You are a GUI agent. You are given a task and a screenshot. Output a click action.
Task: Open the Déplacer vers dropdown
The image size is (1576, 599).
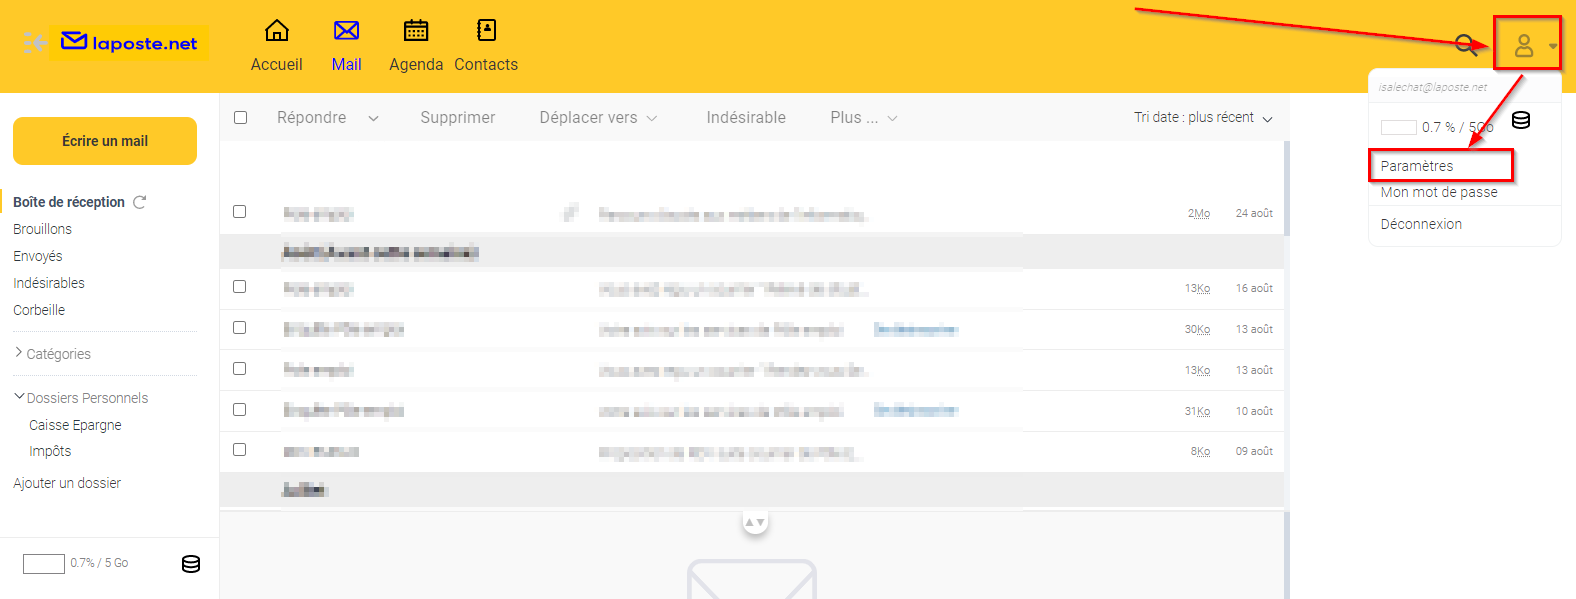[598, 118]
